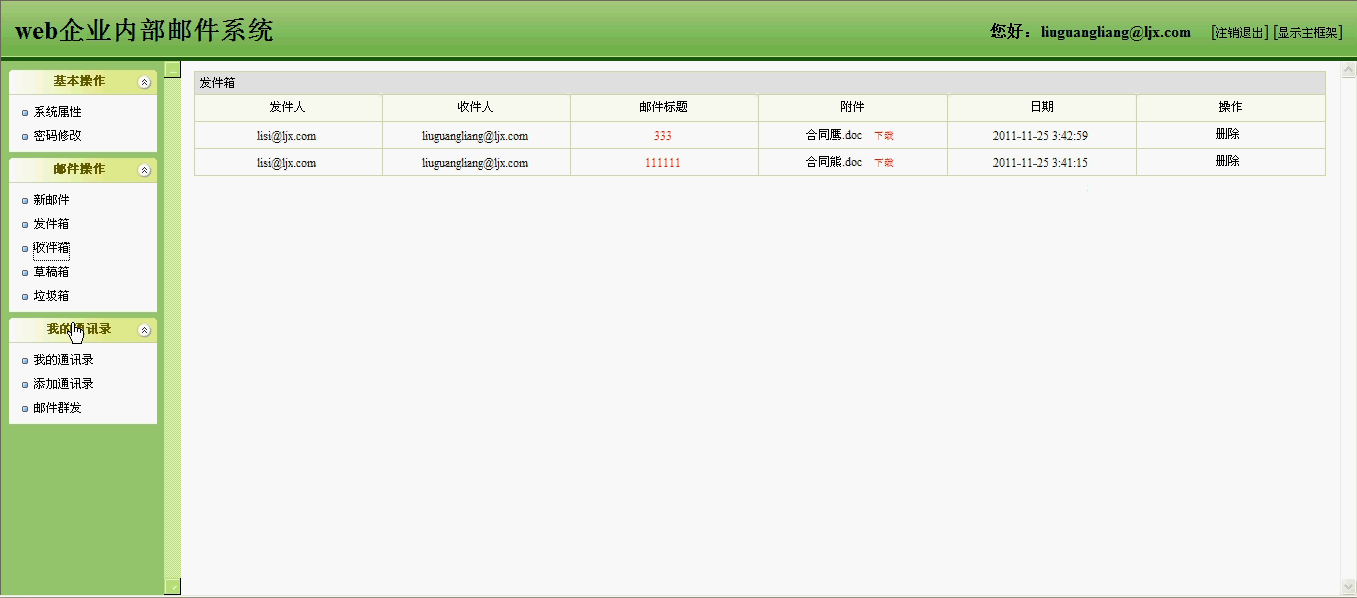The height and width of the screenshot is (598, 1357).
Task: Collapse the 邮件操作 panel
Action: click(x=144, y=170)
